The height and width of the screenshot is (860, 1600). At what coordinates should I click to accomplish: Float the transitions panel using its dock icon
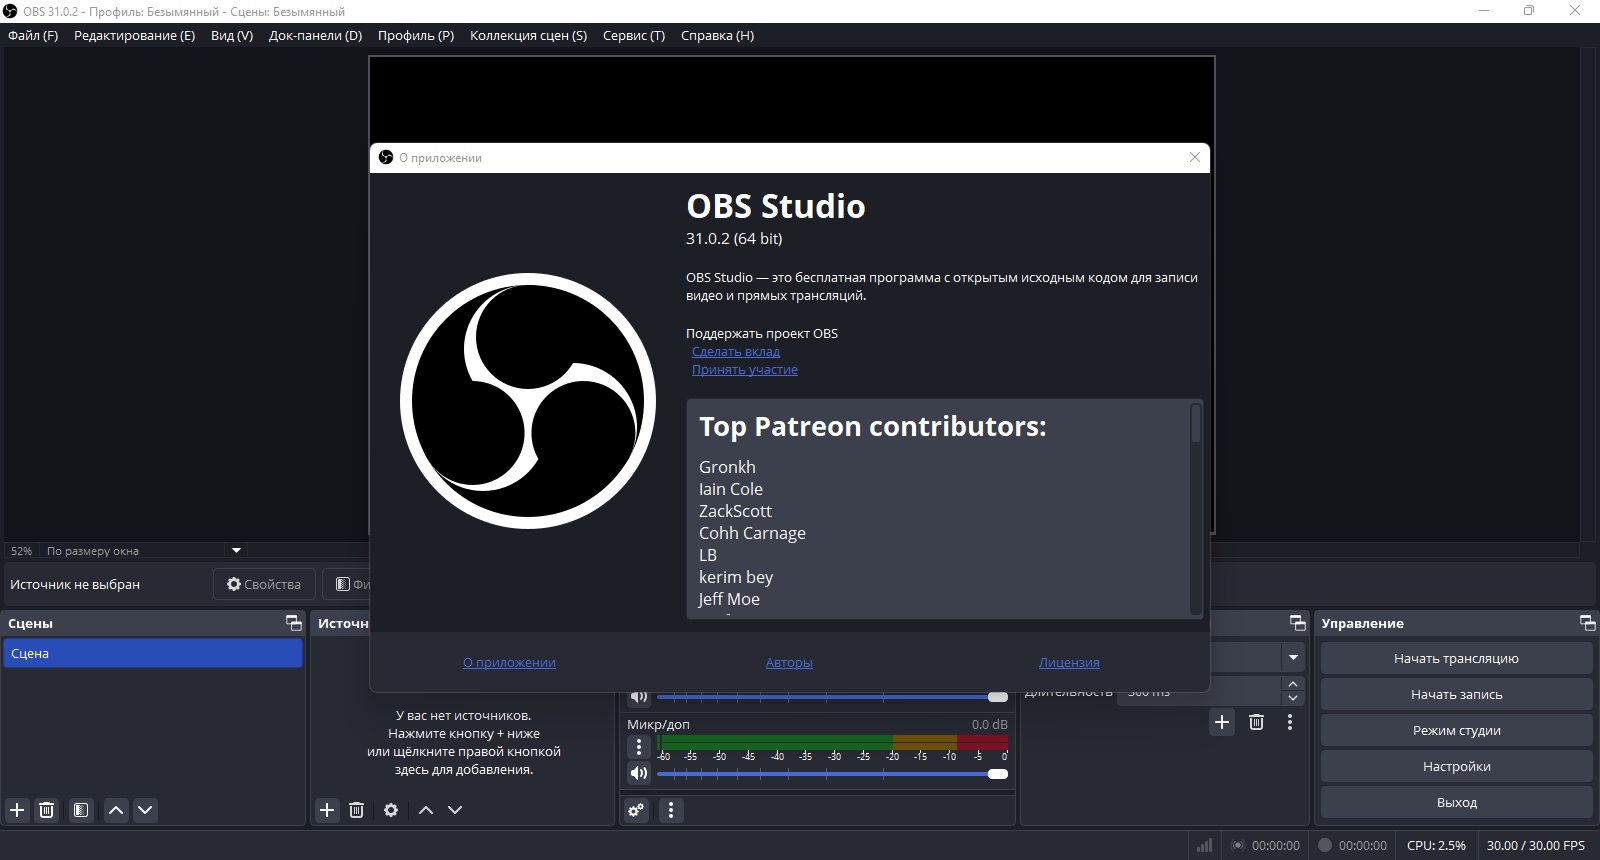tap(1297, 623)
